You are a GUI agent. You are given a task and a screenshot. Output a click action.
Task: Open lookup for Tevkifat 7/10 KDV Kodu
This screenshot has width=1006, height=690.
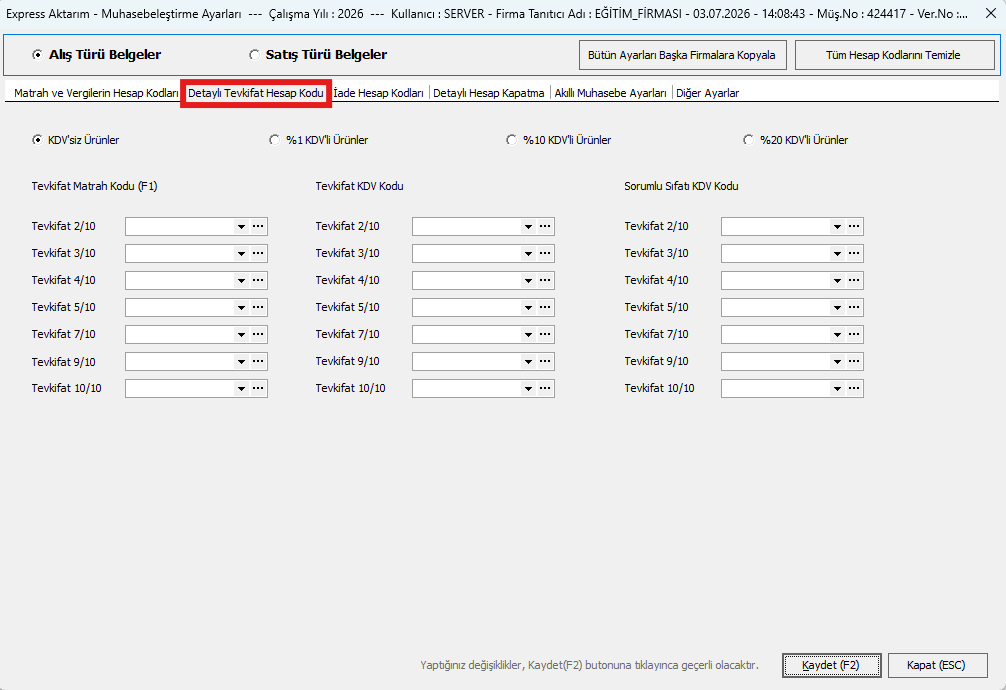[545, 334]
